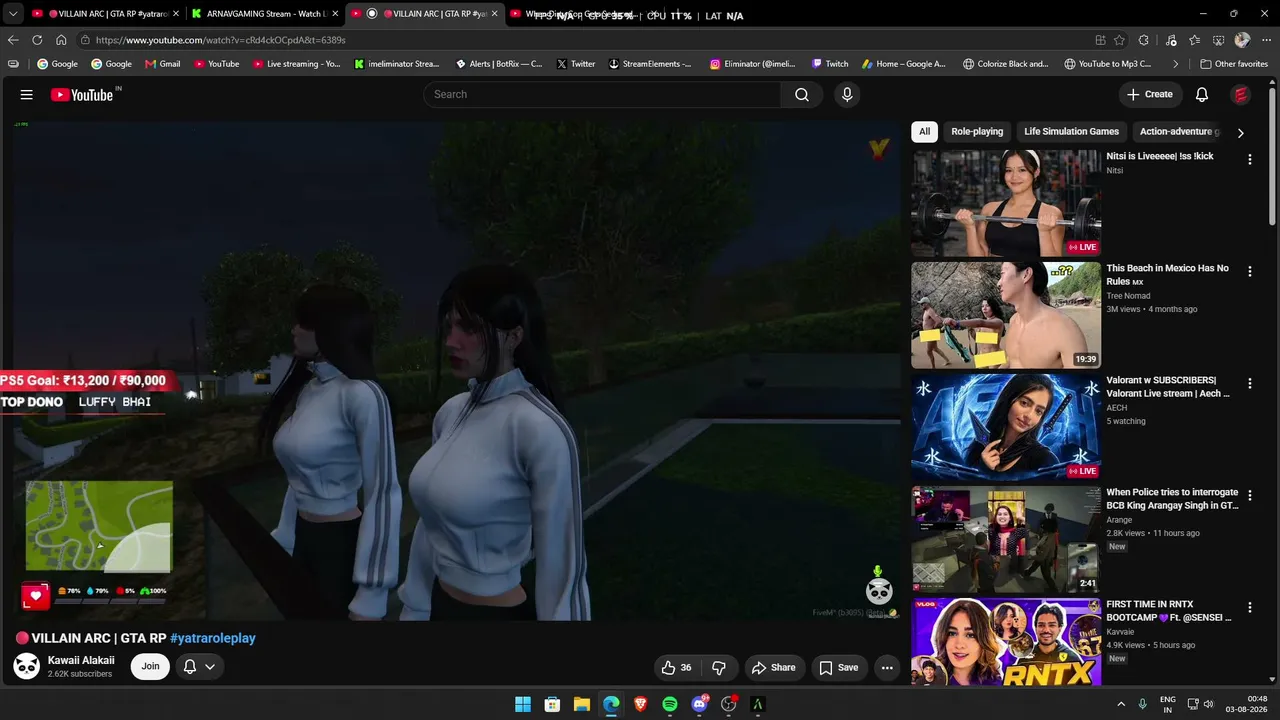The width and height of the screenshot is (1280, 720).
Task: Open the YouTube account avatar menu
Action: tap(1241, 95)
